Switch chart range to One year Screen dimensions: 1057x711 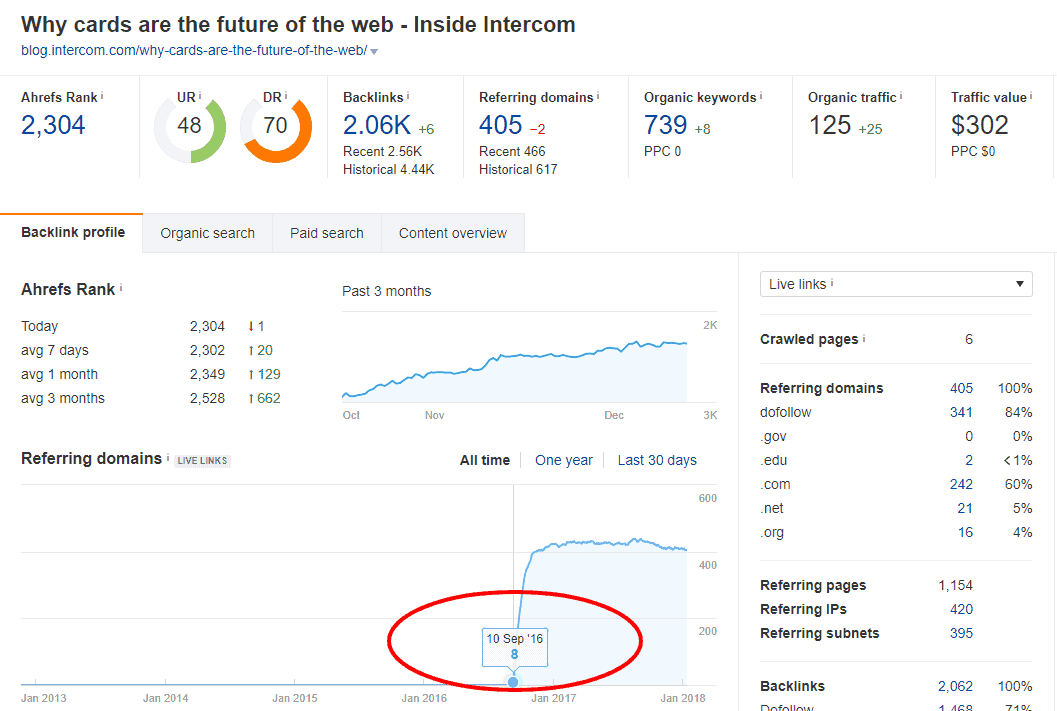coord(564,460)
